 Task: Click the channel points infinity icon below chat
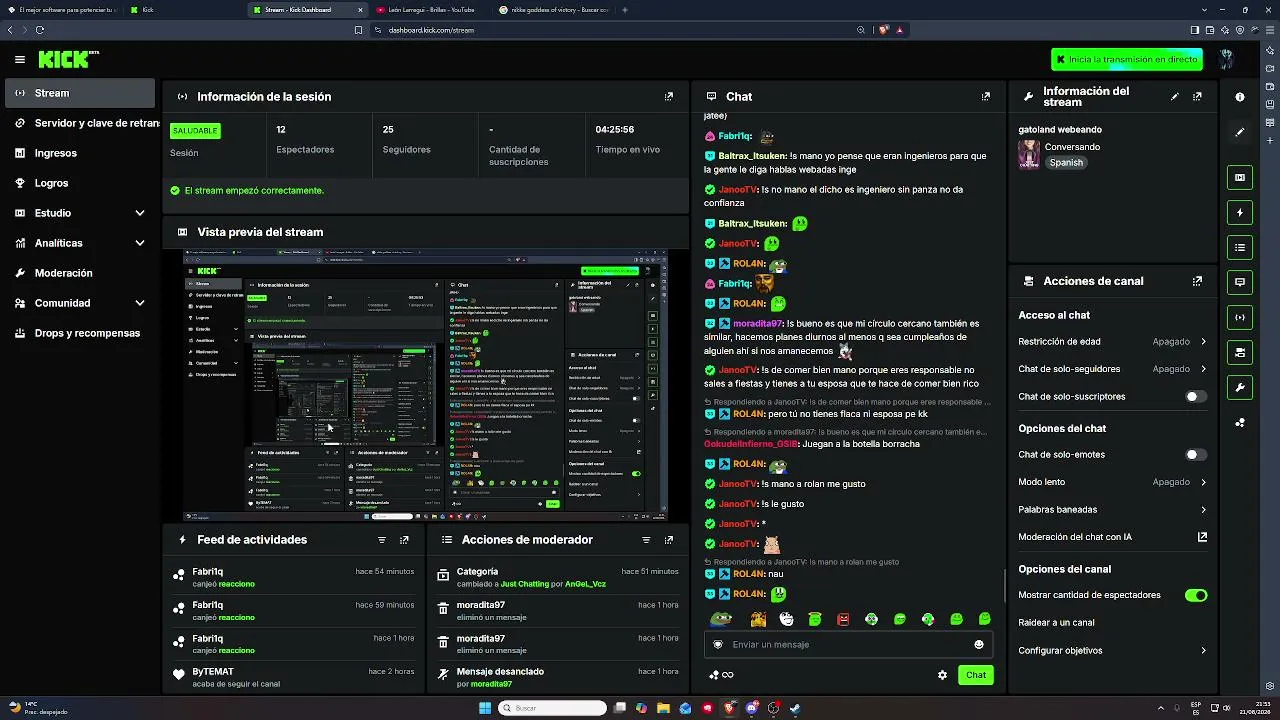pos(721,675)
